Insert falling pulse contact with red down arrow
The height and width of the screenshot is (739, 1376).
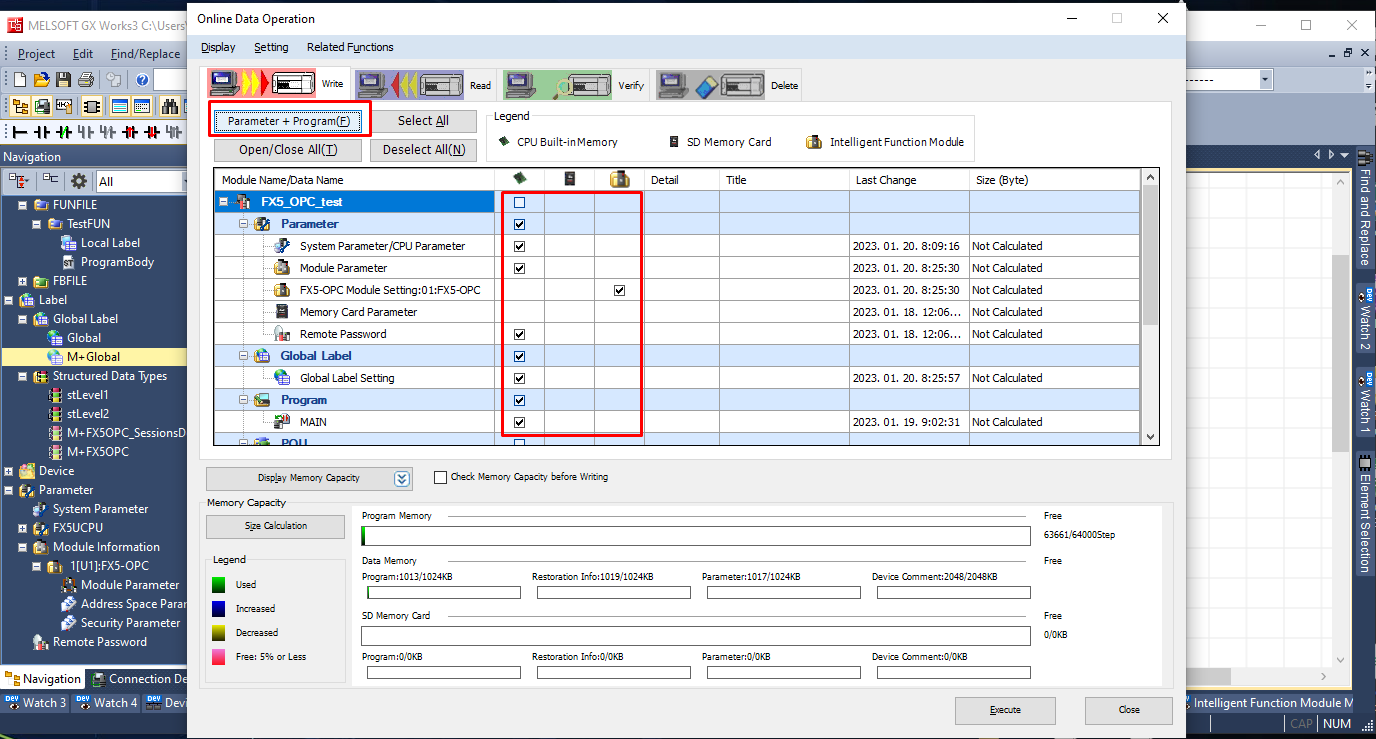(151, 132)
